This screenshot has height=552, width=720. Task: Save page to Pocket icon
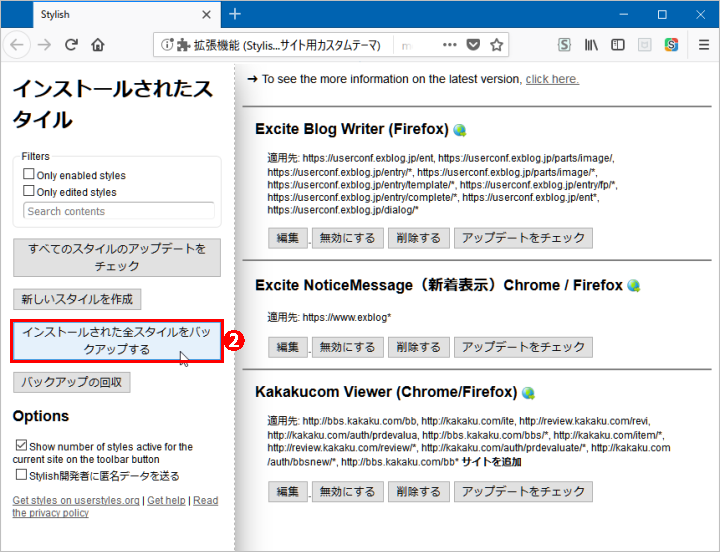coord(473,45)
